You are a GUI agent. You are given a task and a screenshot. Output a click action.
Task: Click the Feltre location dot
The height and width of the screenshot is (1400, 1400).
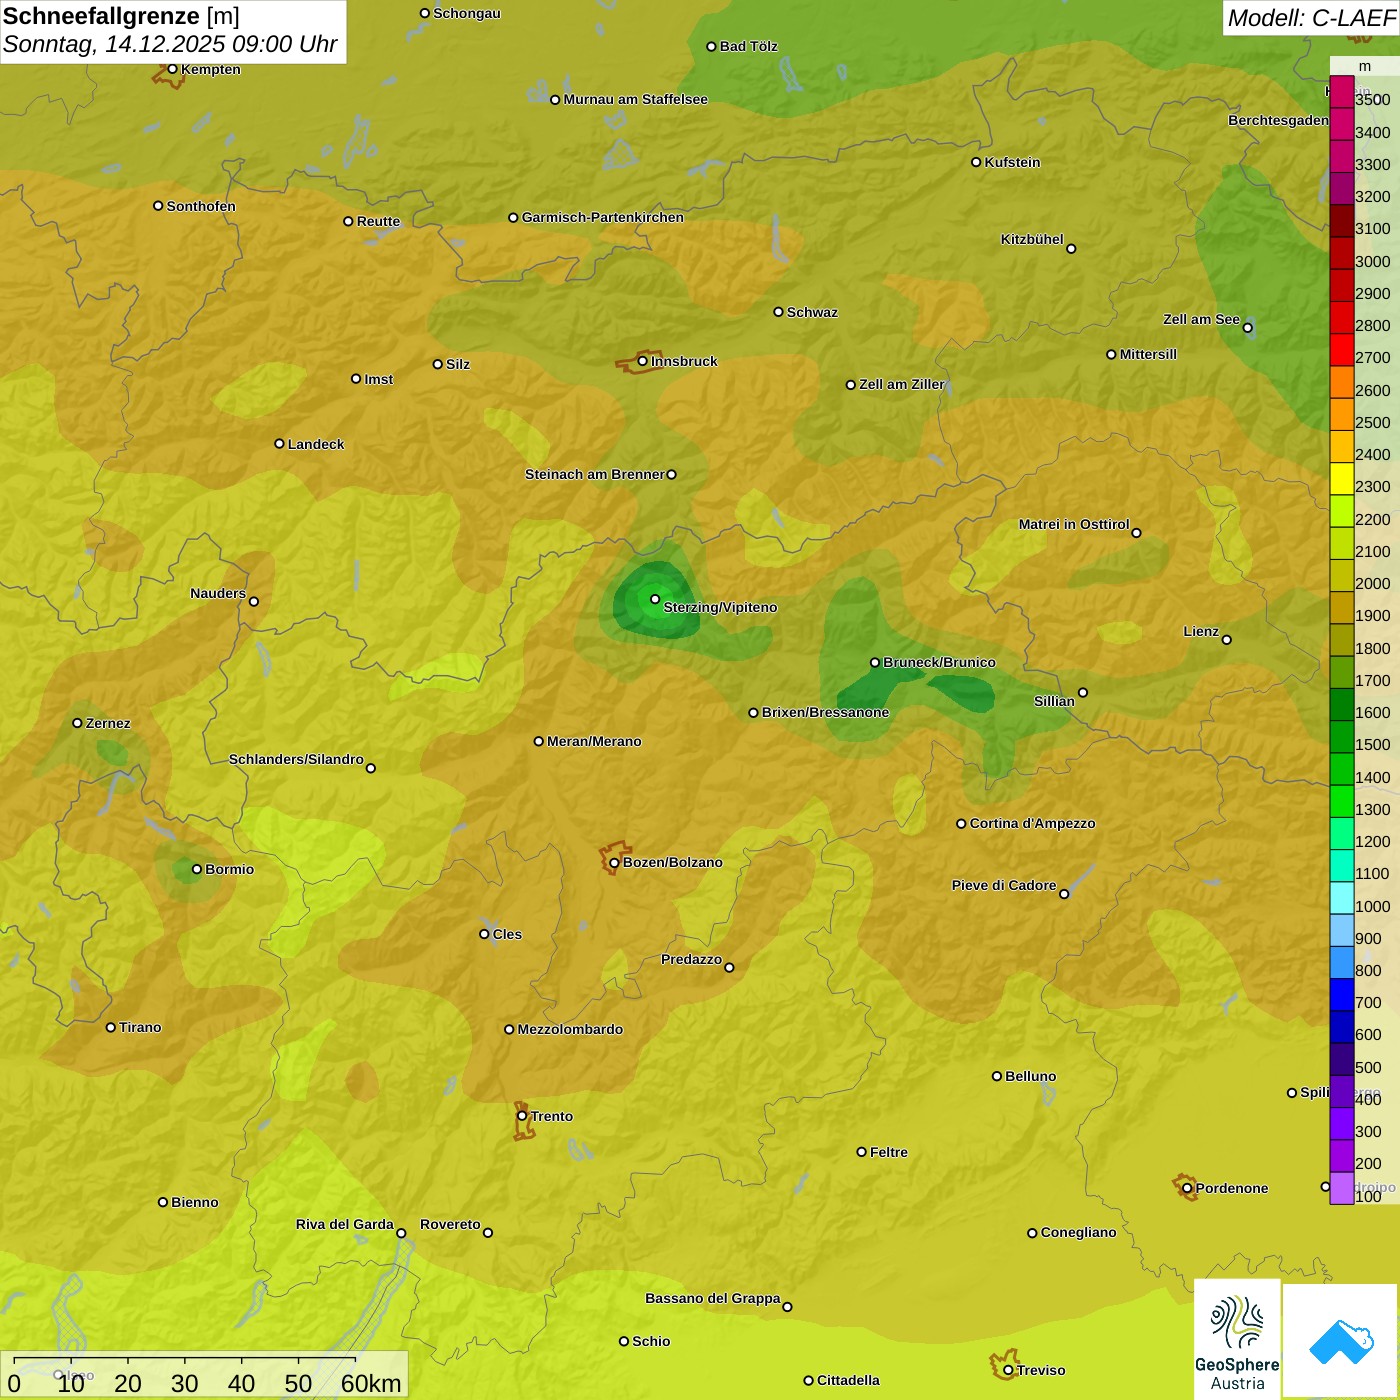coord(862,1152)
